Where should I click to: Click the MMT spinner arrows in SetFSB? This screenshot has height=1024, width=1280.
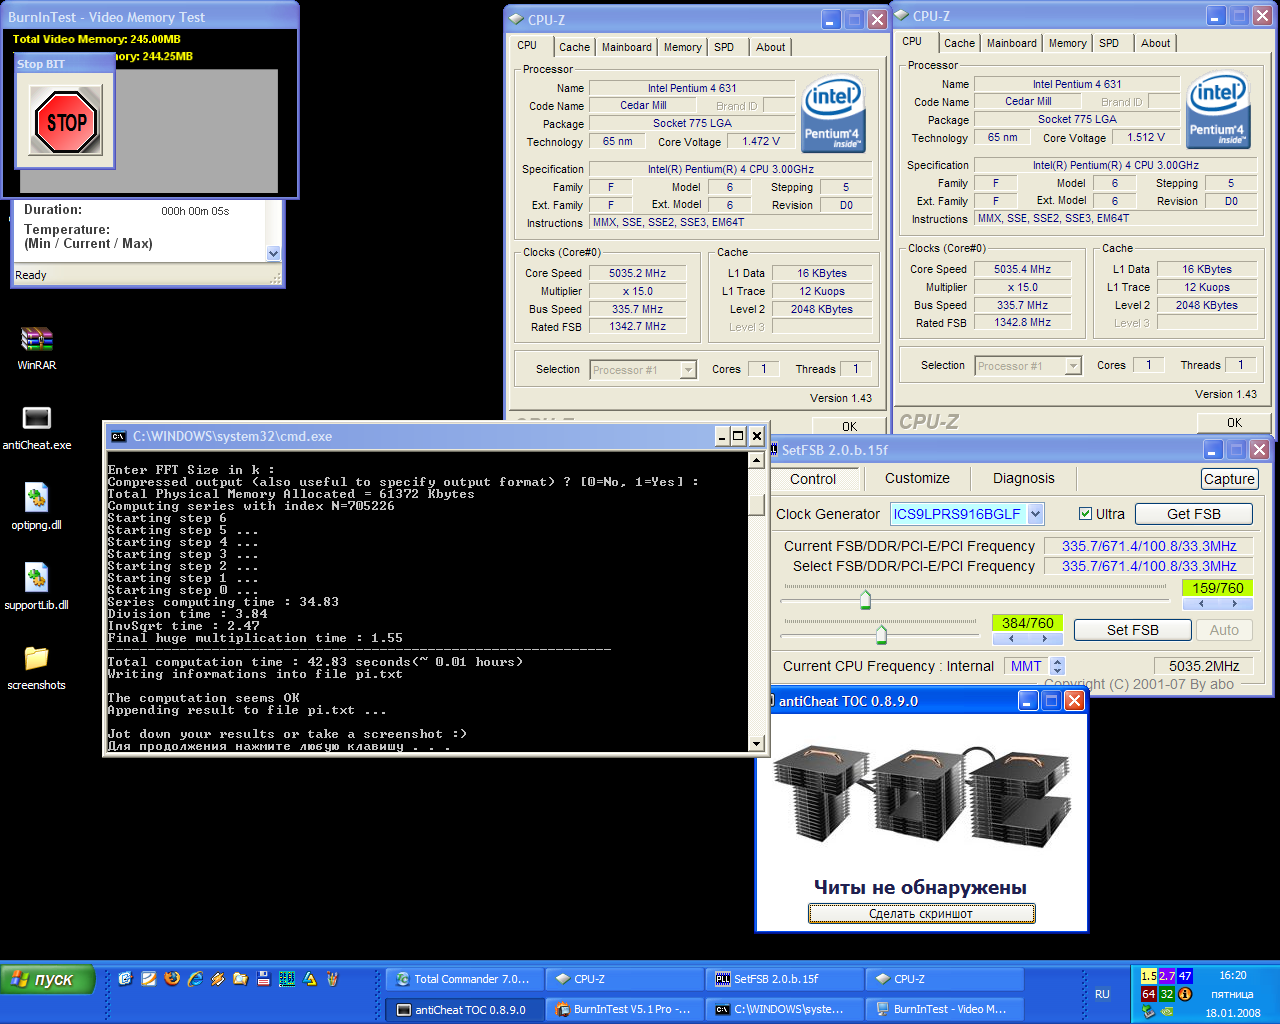[1058, 666]
